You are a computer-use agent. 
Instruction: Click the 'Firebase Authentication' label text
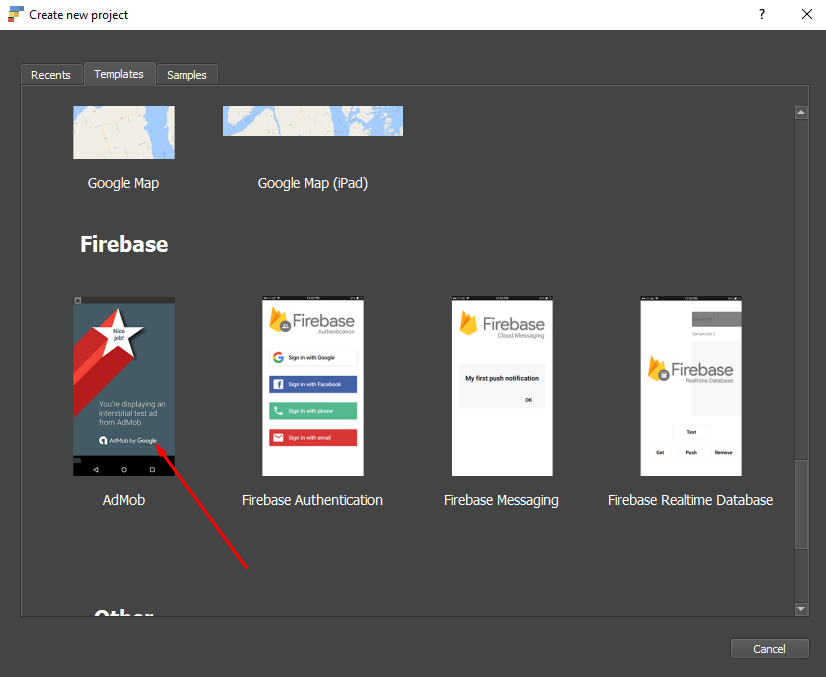tap(312, 500)
